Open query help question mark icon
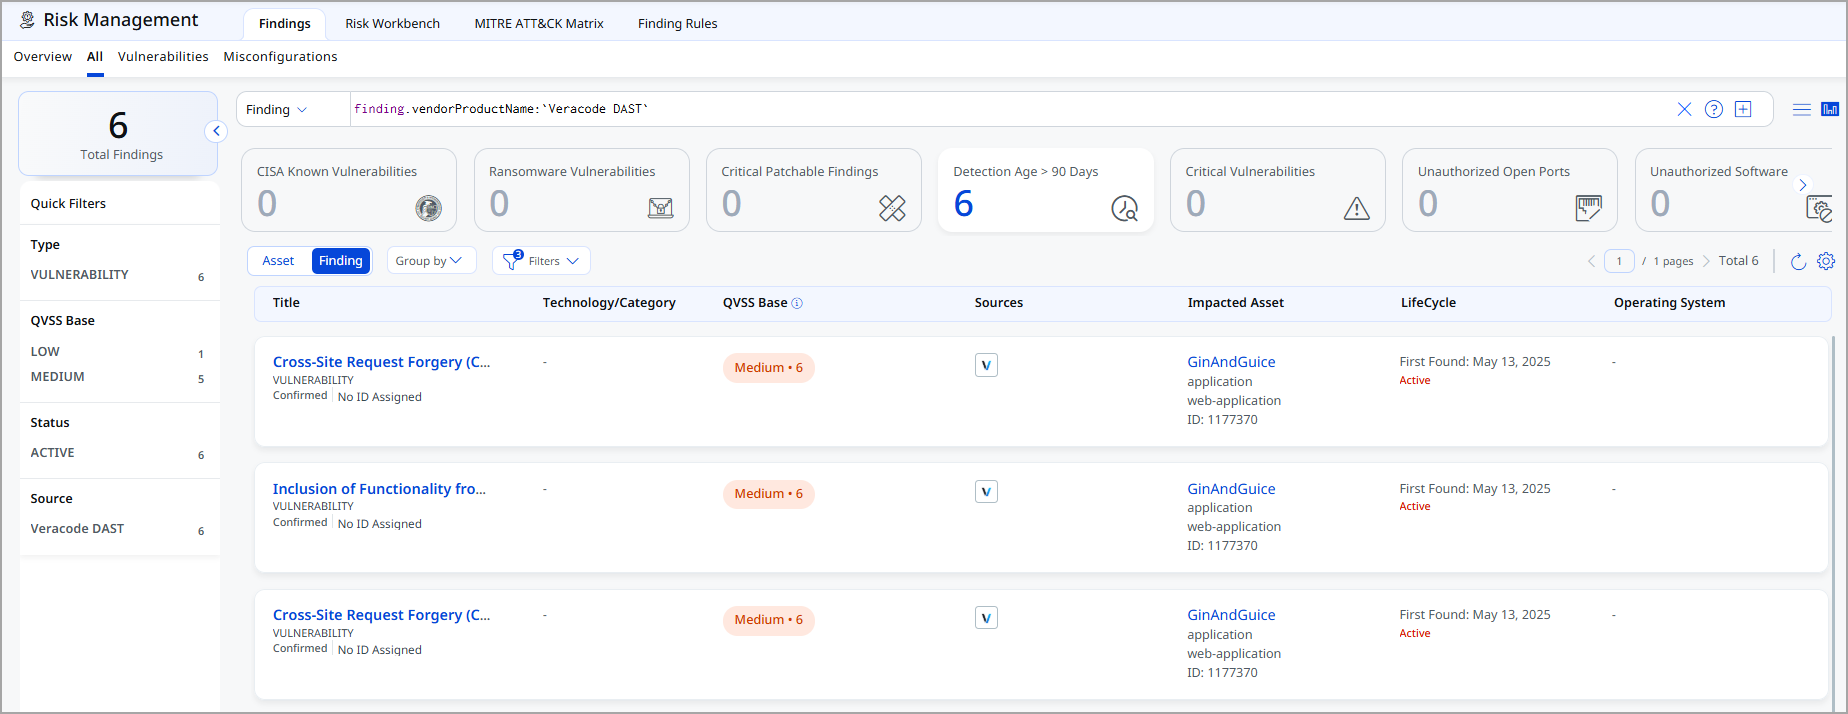The width and height of the screenshot is (1848, 714). (1714, 110)
